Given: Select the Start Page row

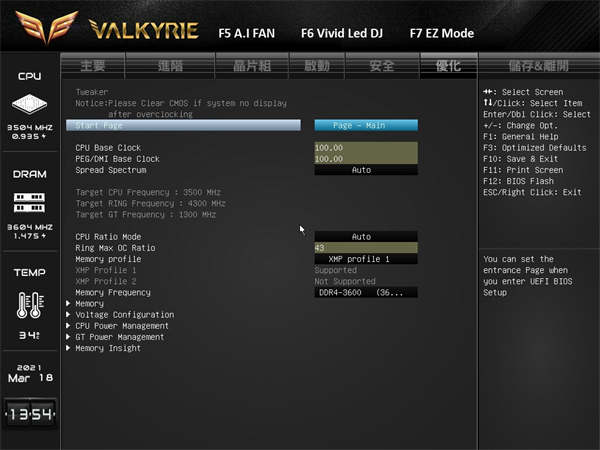Looking at the screenshot, I should click(x=183, y=125).
